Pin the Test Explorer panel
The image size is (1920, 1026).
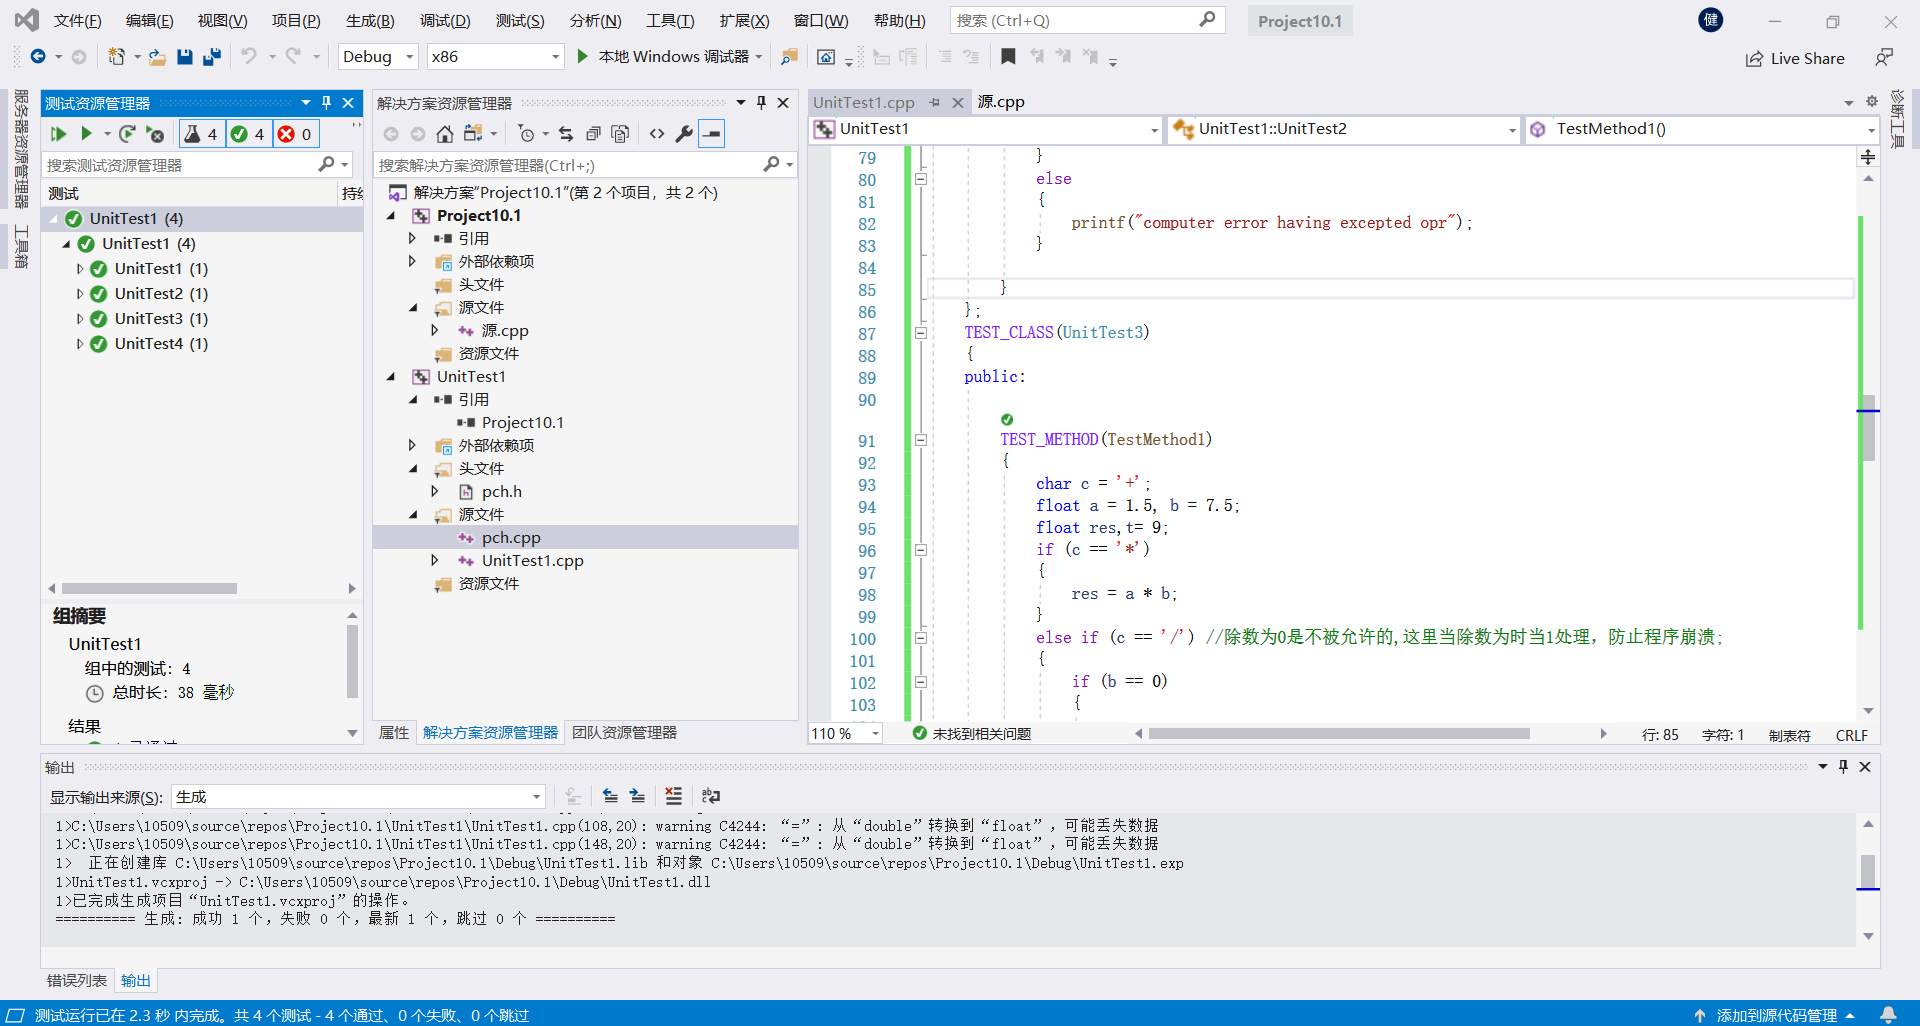(327, 103)
